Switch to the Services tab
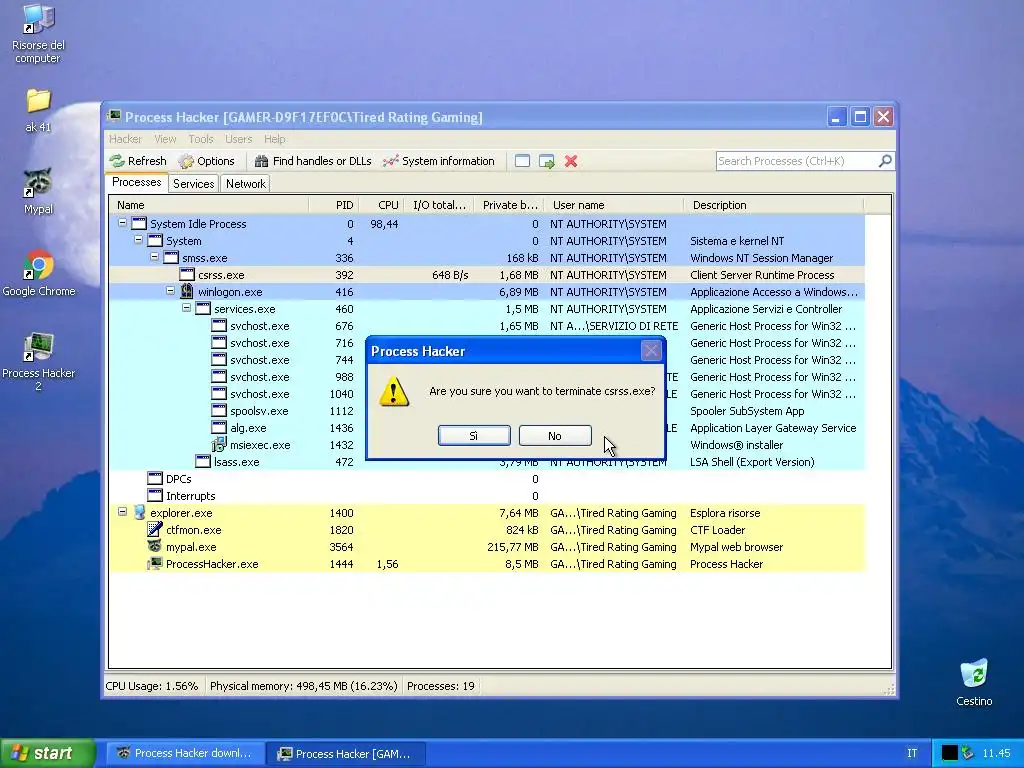 coord(193,184)
